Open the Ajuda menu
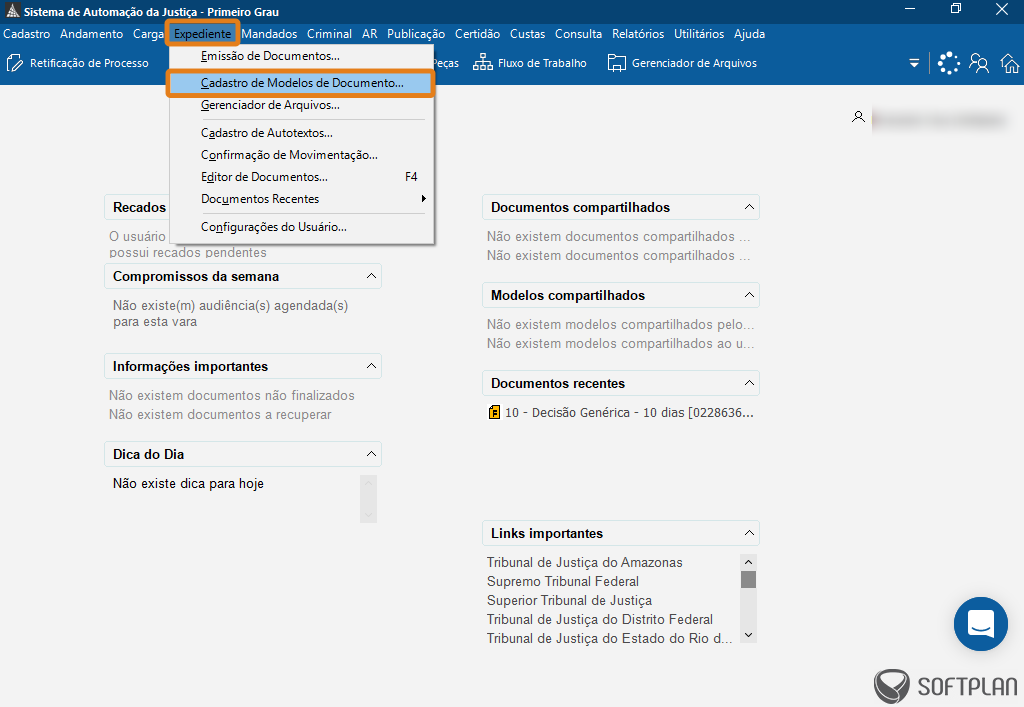 coord(749,34)
